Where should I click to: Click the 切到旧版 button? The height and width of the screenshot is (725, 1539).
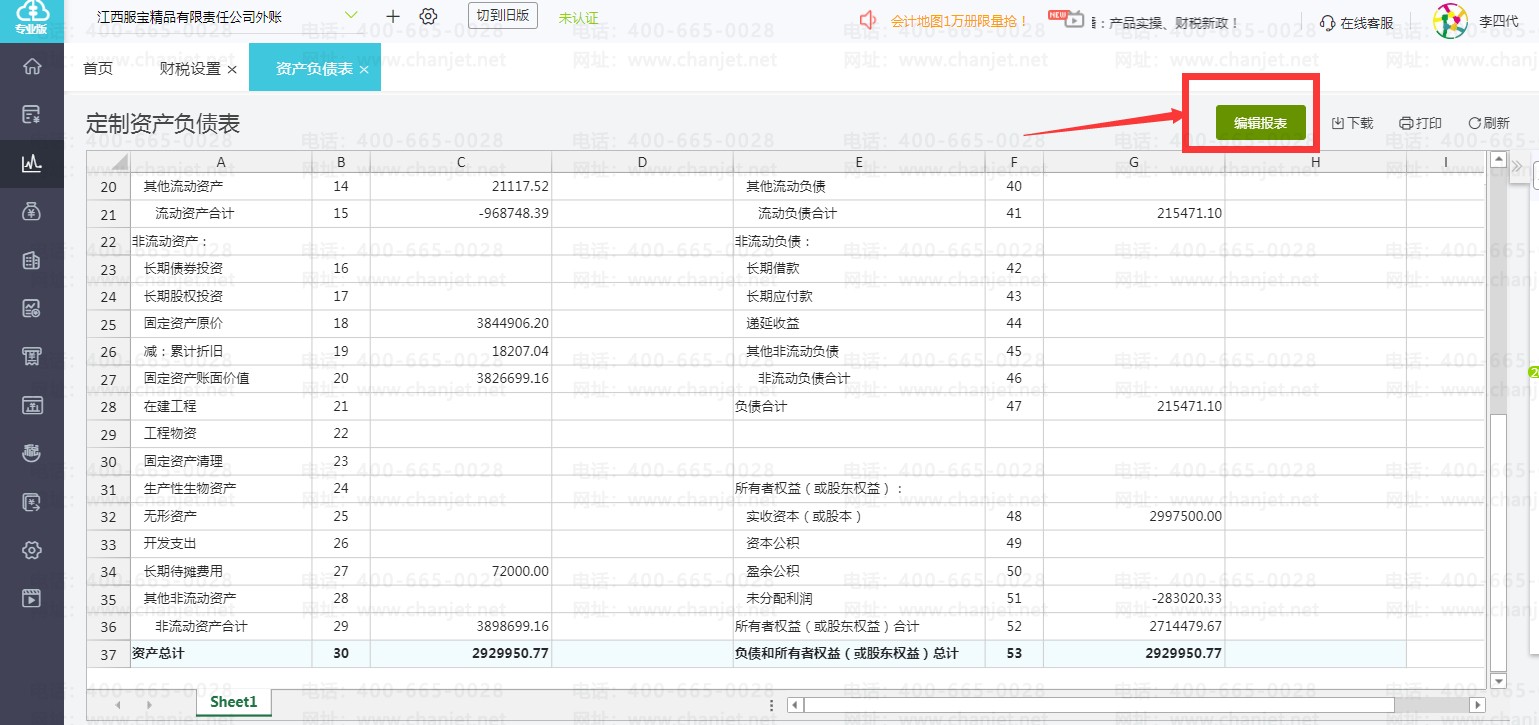503,16
